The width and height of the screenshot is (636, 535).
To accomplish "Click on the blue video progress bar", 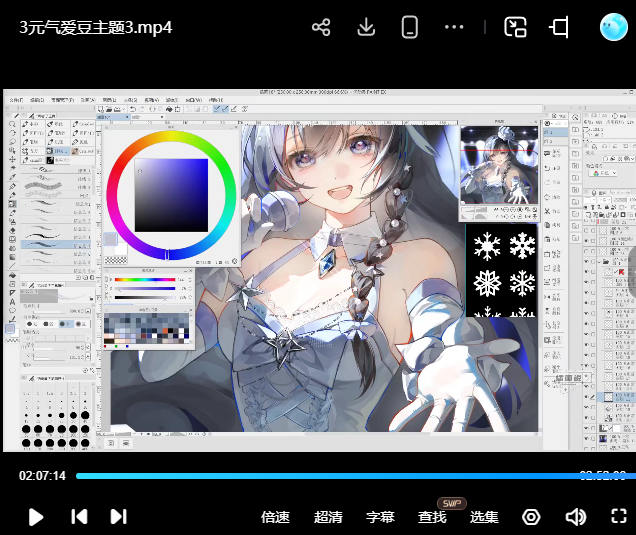I will (356, 476).
